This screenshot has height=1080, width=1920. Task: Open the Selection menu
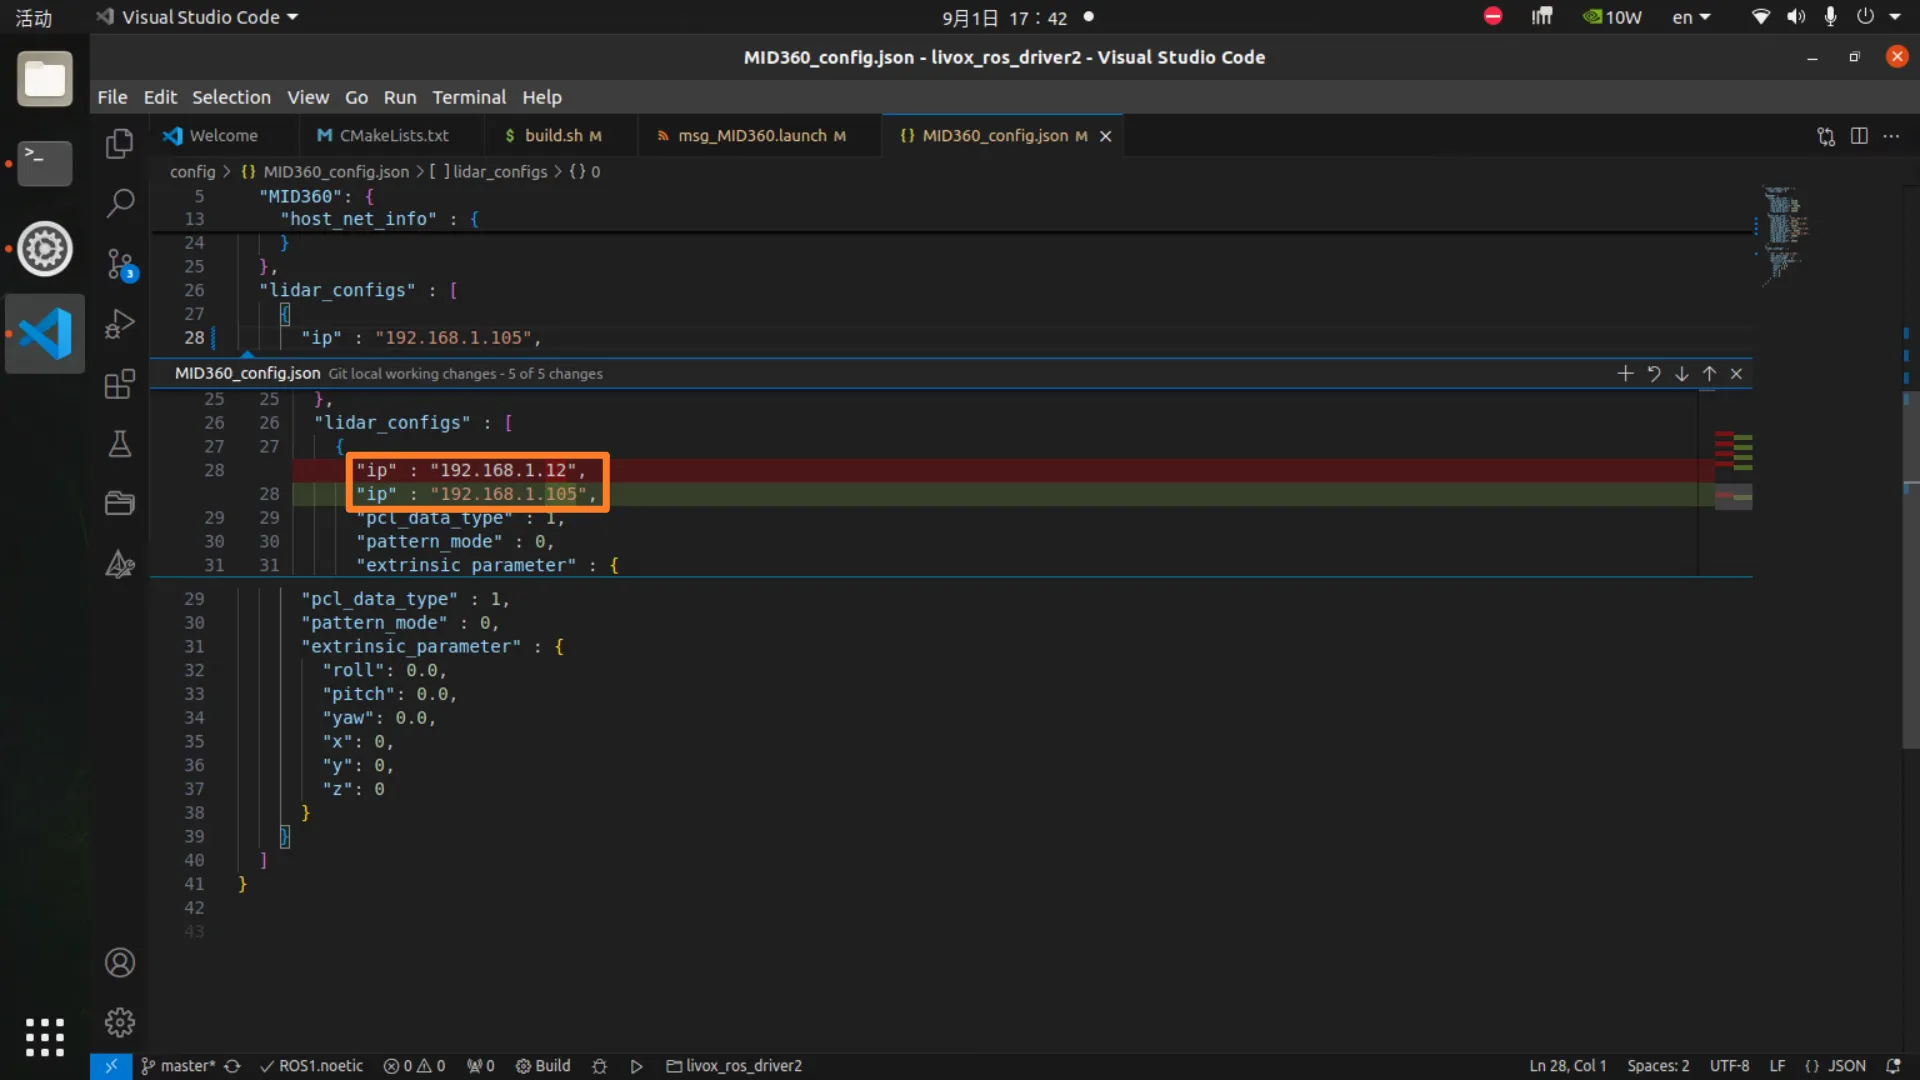point(231,97)
